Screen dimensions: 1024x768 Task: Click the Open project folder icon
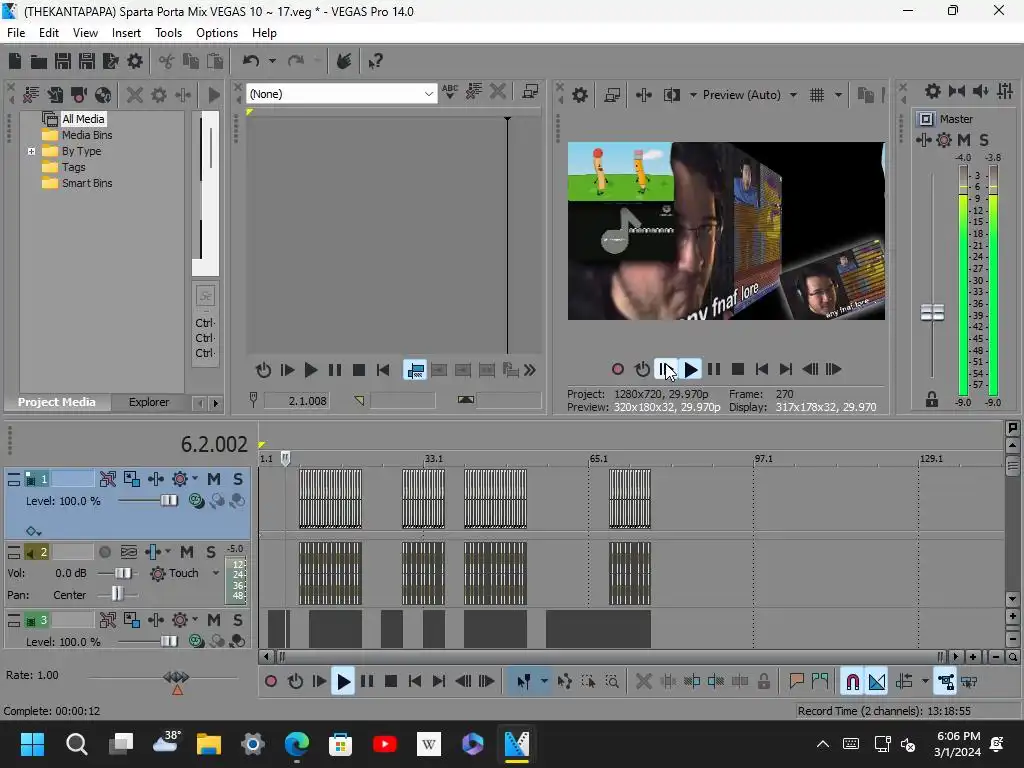click(39, 61)
